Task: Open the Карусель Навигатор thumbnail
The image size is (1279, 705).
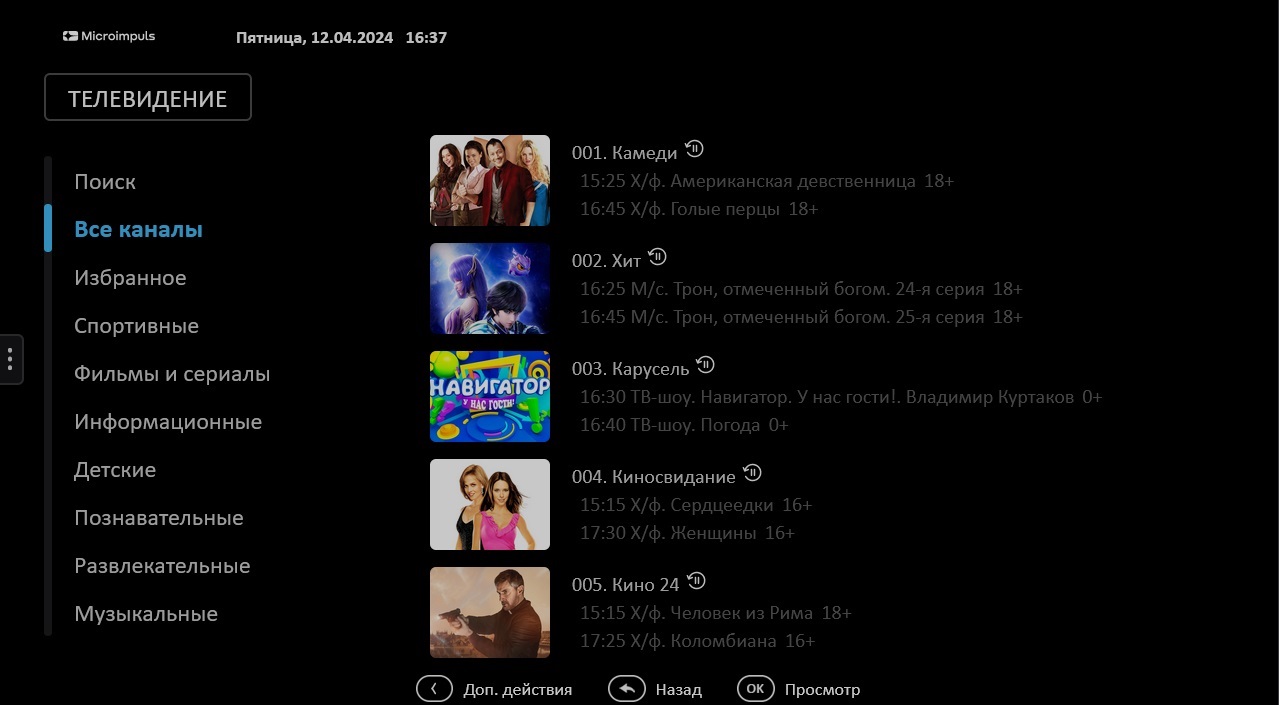Action: tap(490, 396)
